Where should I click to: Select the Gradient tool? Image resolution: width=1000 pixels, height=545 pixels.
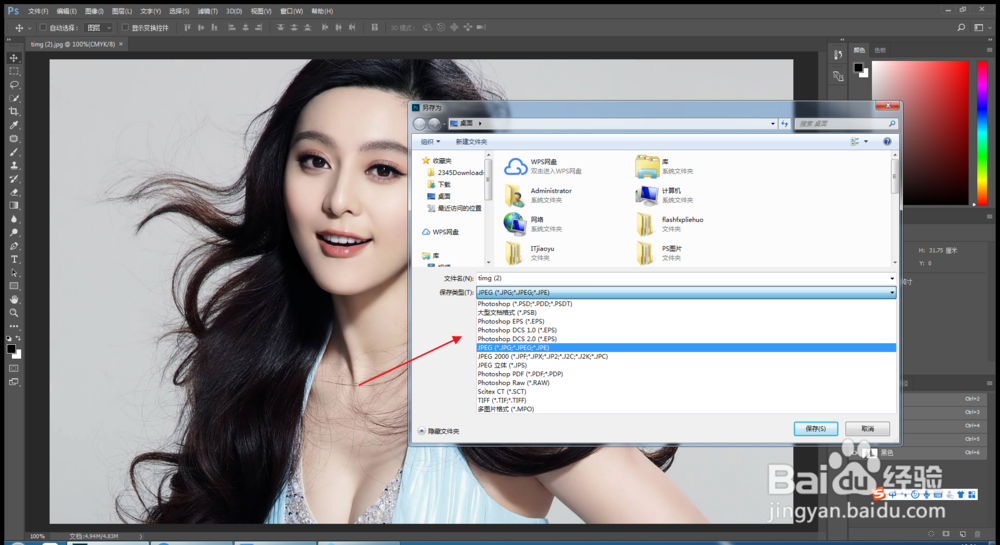[14, 206]
